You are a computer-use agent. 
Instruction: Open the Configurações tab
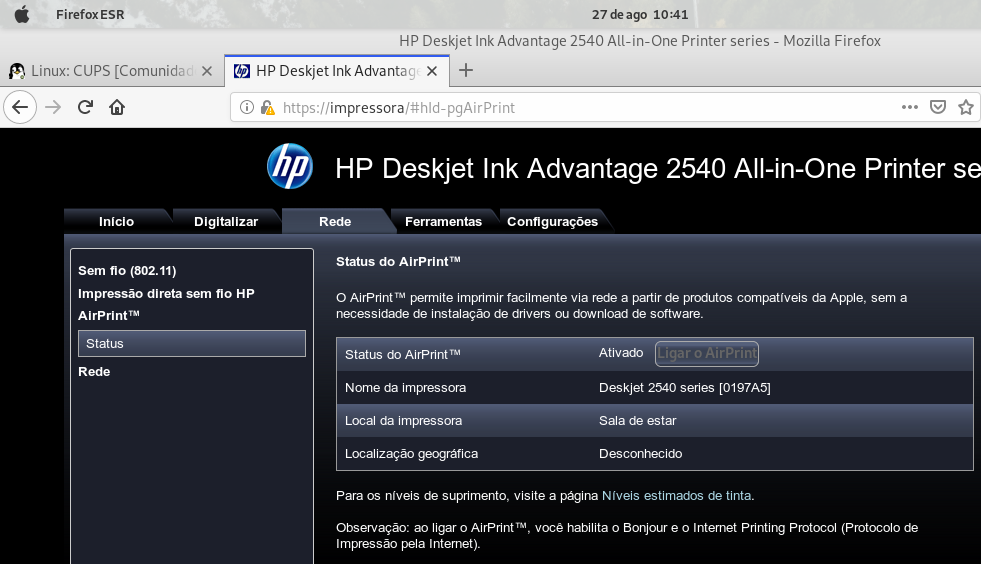coord(552,222)
